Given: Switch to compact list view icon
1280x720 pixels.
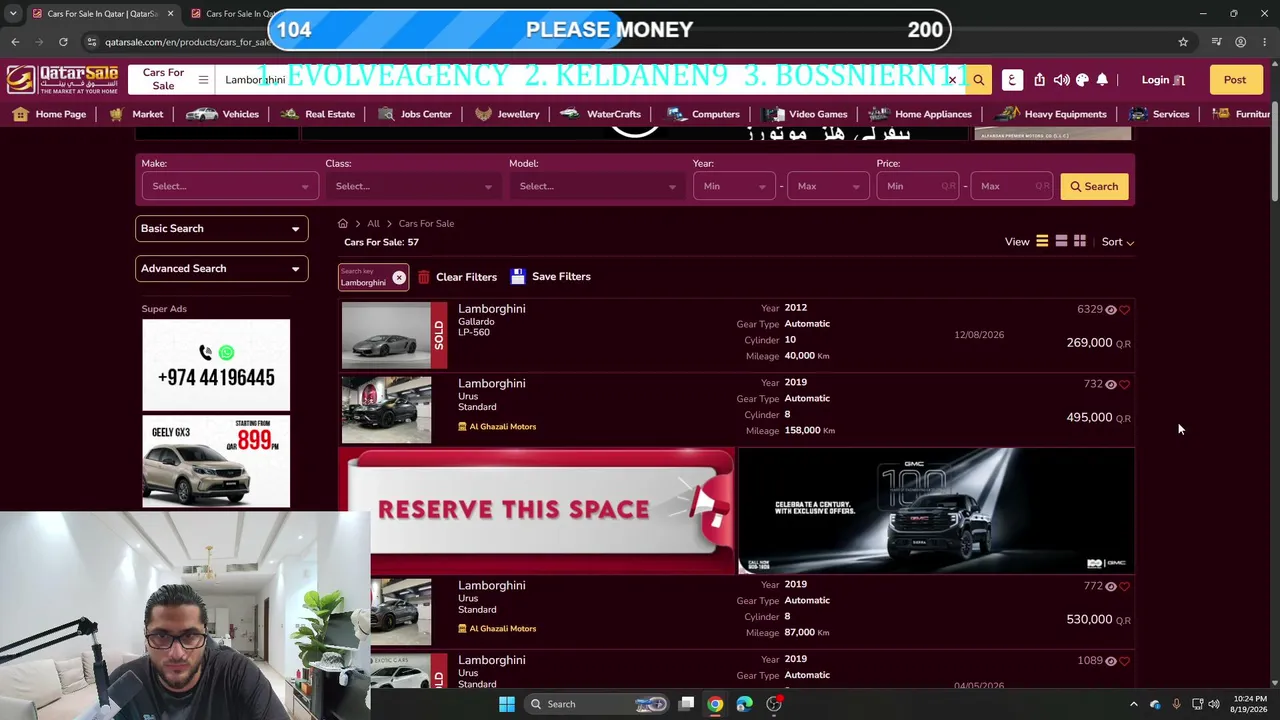Looking at the screenshot, I should [x=1042, y=241].
